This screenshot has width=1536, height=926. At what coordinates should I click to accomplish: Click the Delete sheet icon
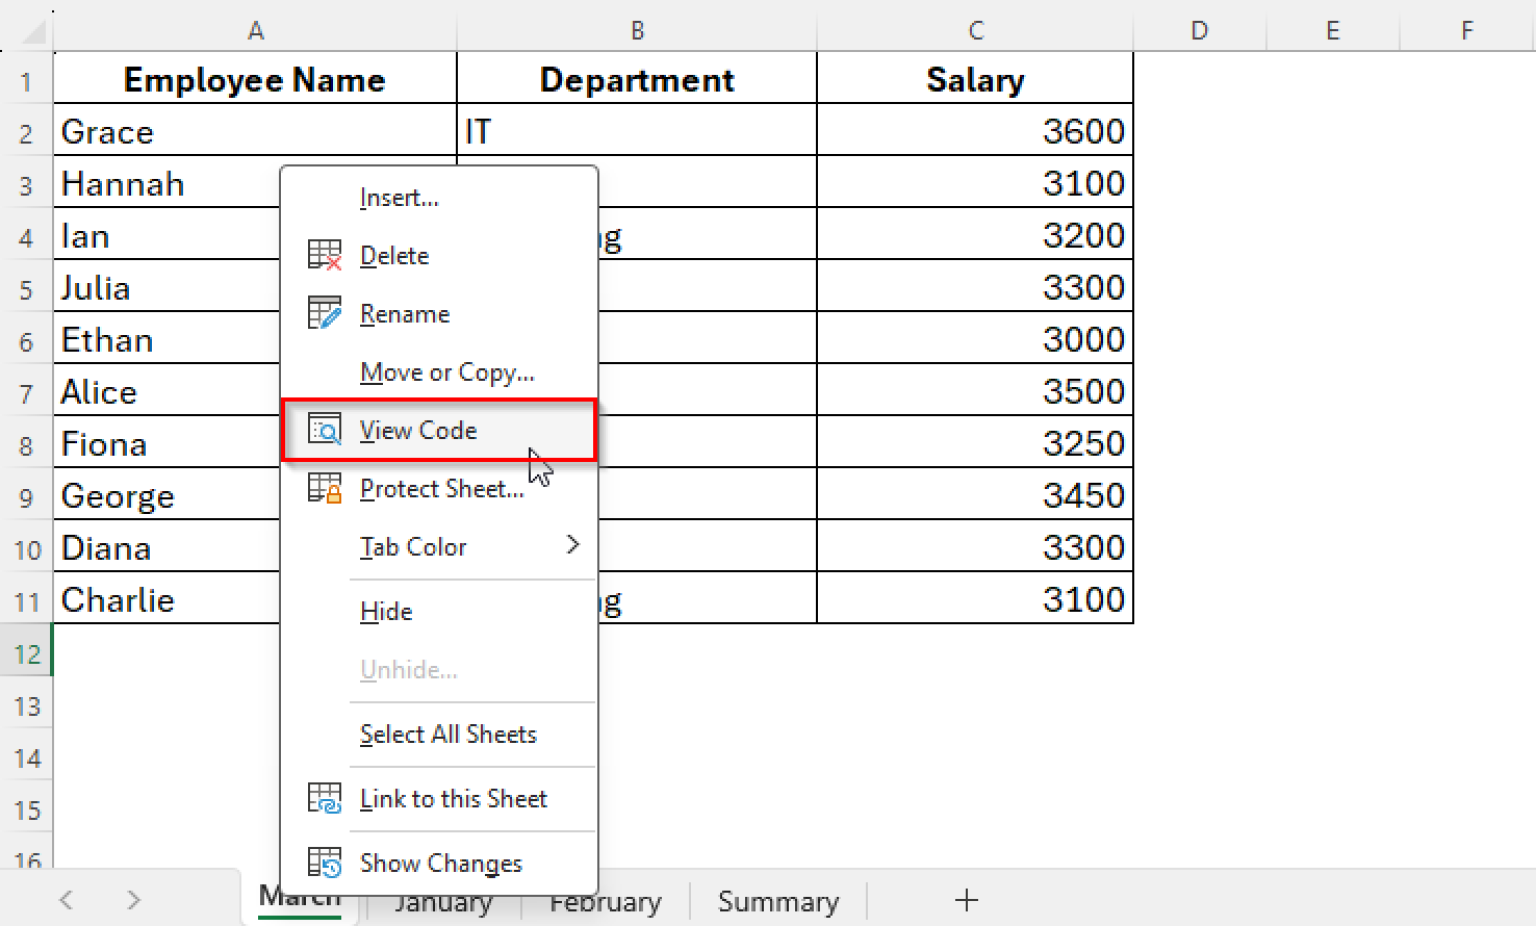click(x=324, y=255)
